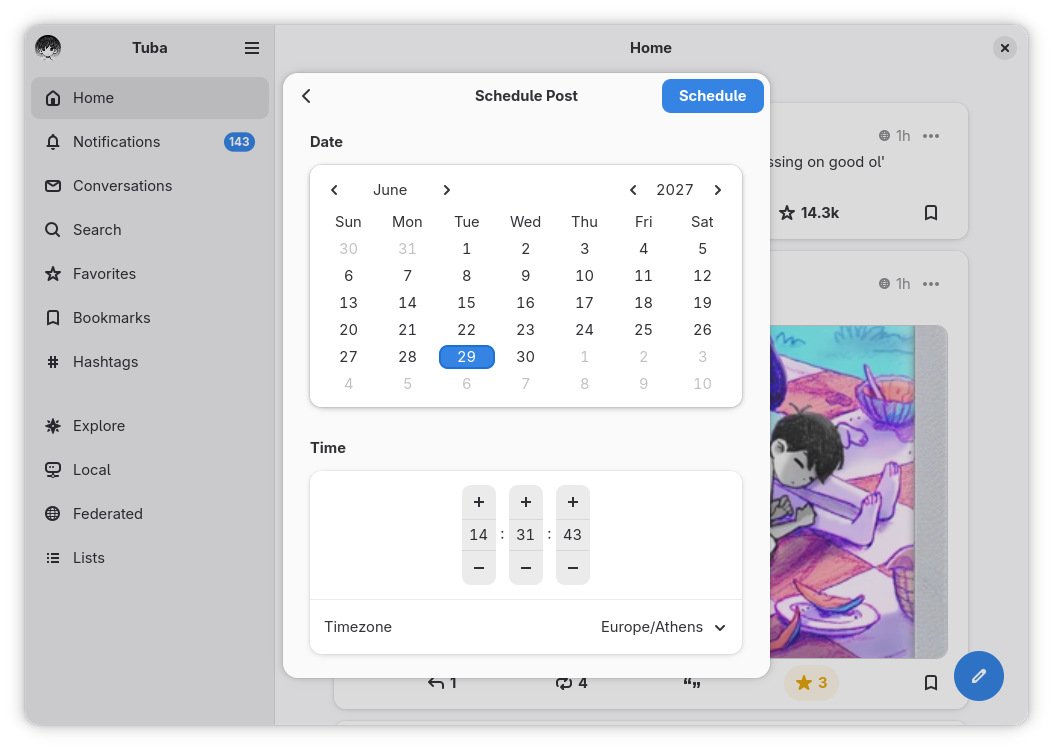Open Explore in the sidebar
Viewport: 1053px width, 750px height.
(x=150, y=426)
